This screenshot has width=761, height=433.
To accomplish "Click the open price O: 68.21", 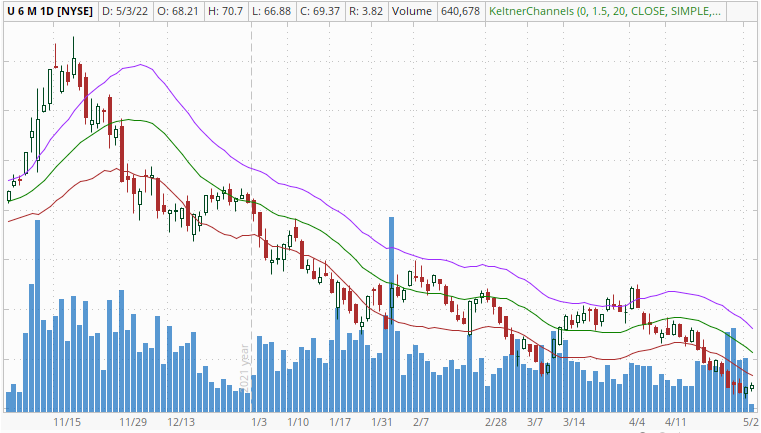I will (178, 11).
